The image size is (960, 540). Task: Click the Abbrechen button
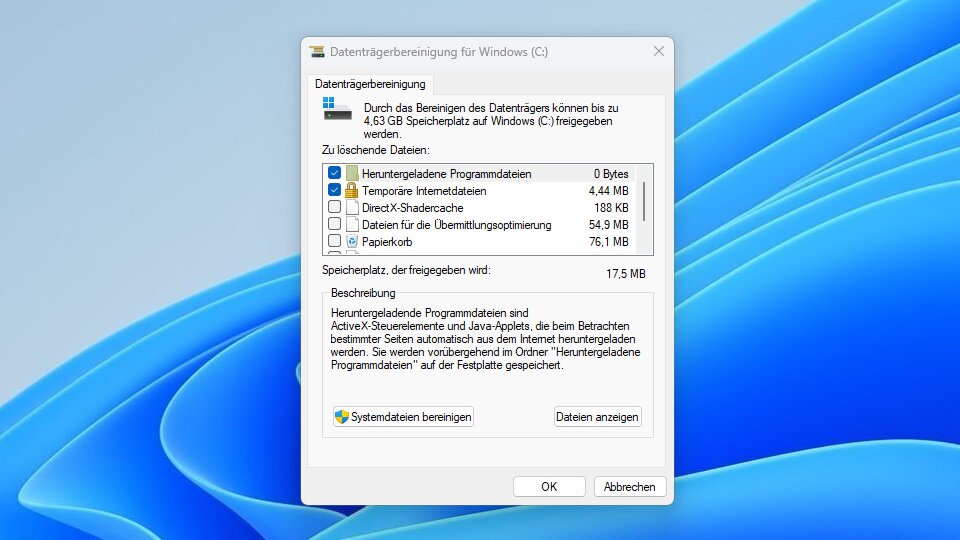tap(630, 487)
